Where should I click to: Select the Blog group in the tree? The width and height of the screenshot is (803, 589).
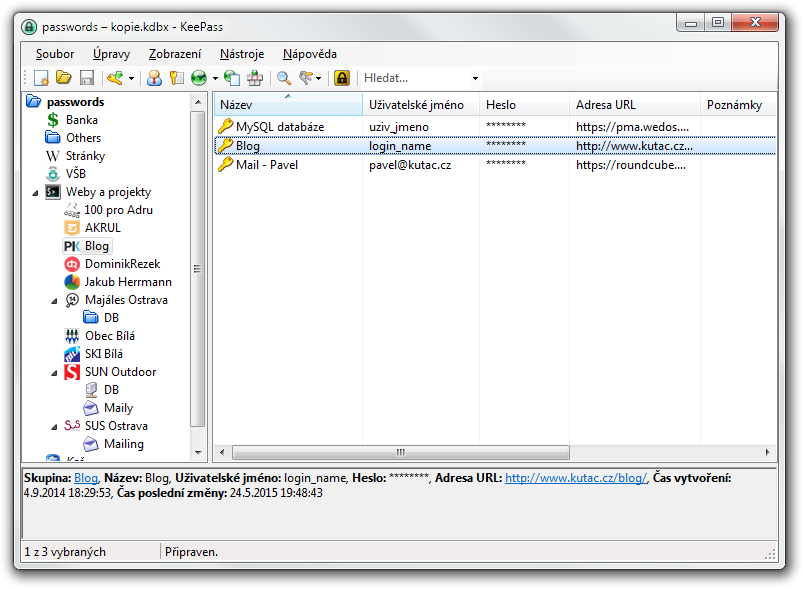[x=96, y=246]
